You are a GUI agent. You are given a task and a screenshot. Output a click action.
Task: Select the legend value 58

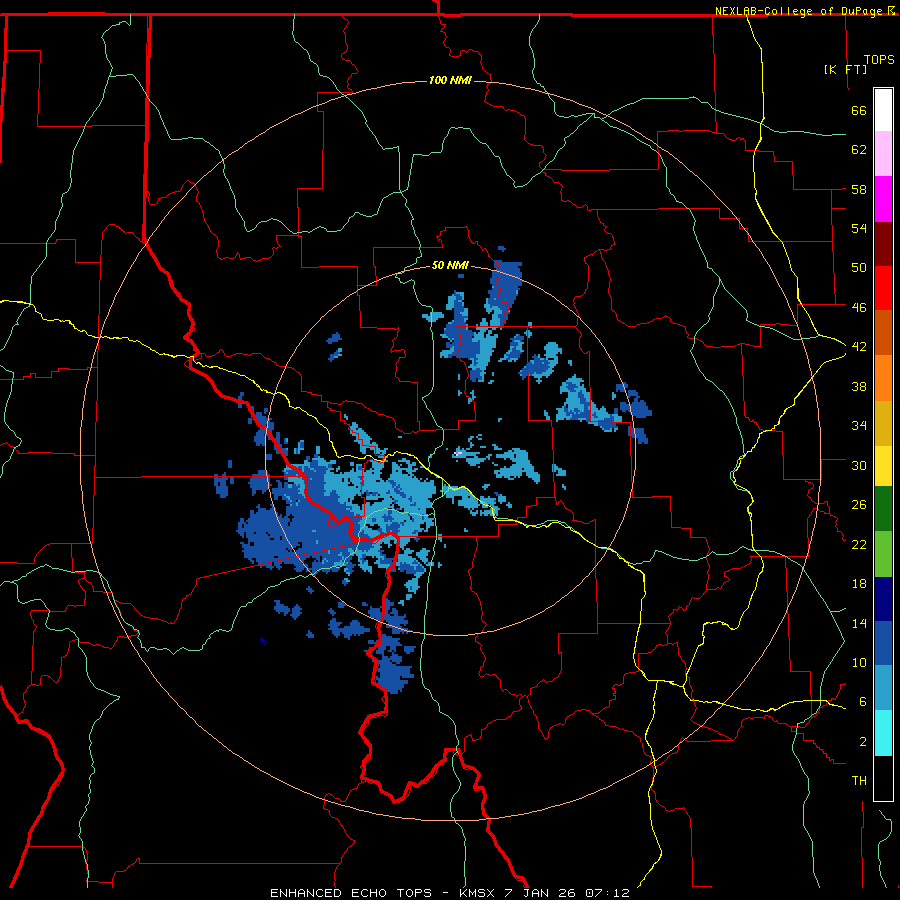859,189
